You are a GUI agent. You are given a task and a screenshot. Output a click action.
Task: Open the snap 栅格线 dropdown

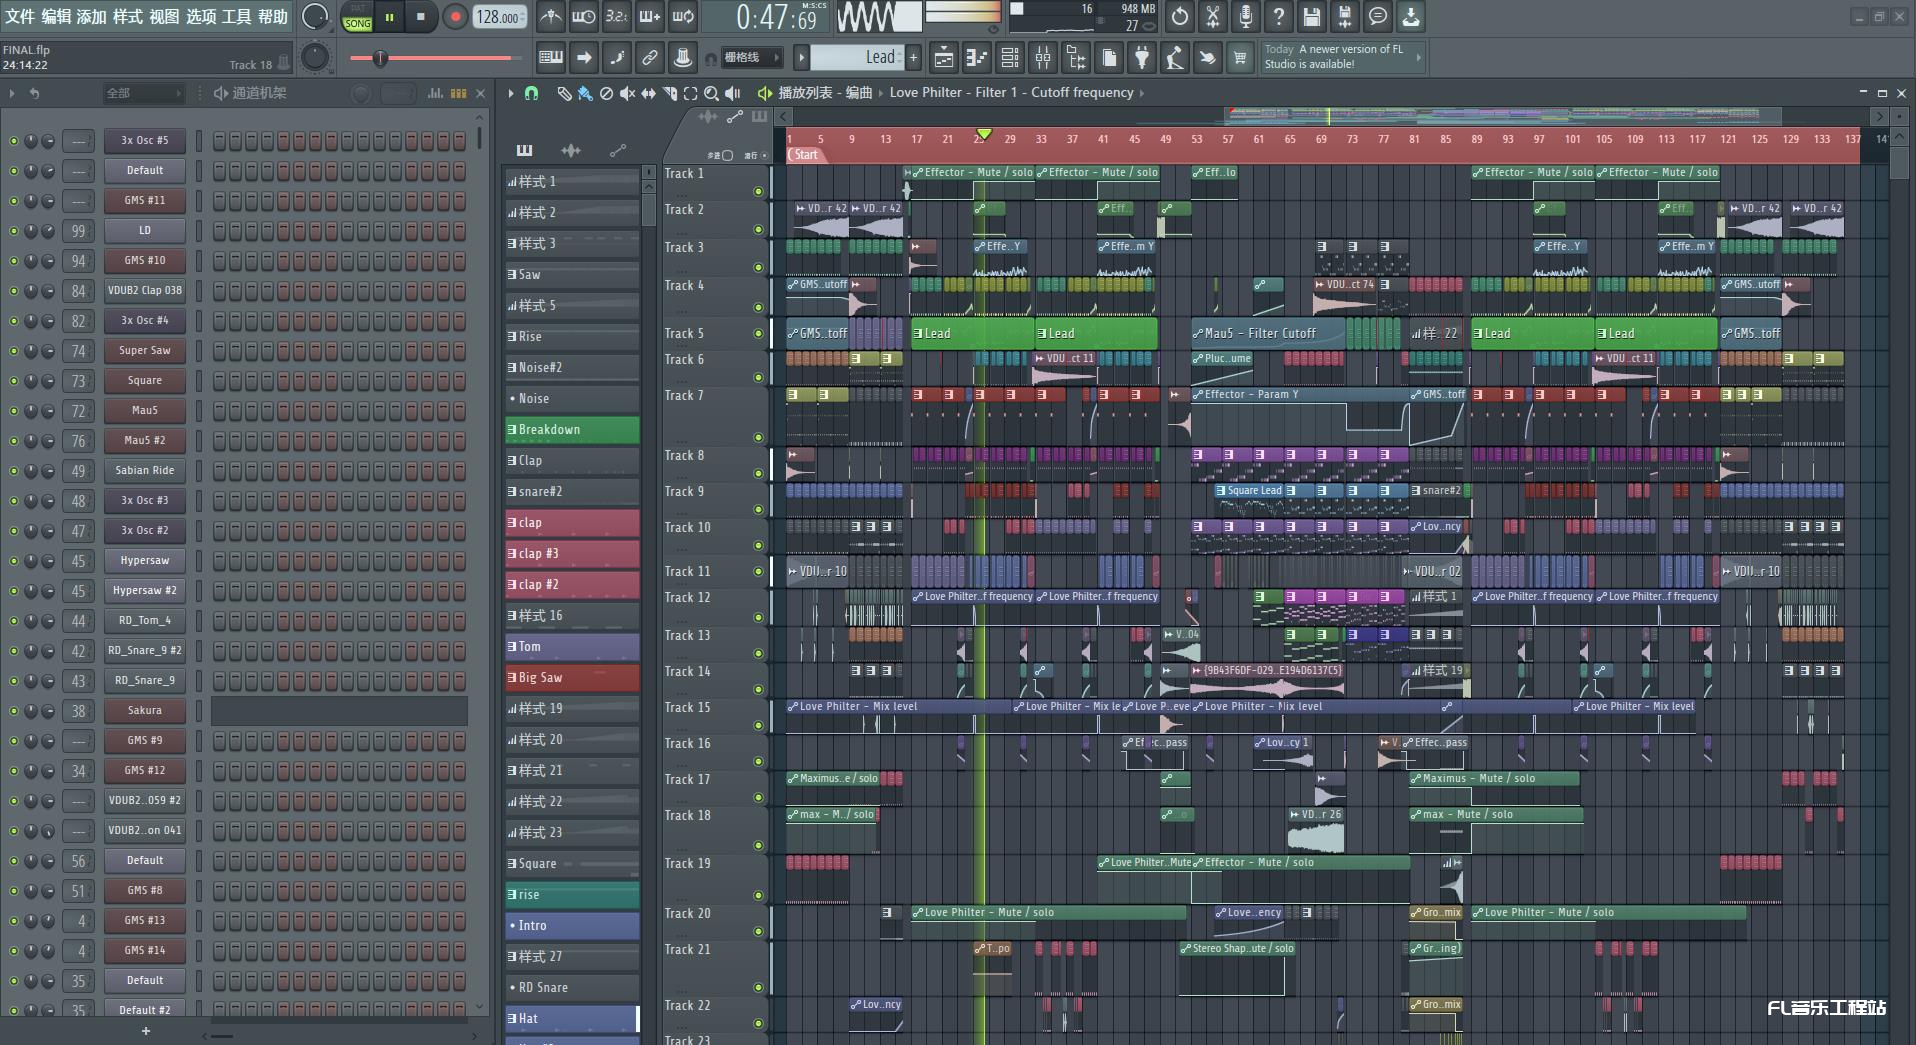(x=751, y=58)
